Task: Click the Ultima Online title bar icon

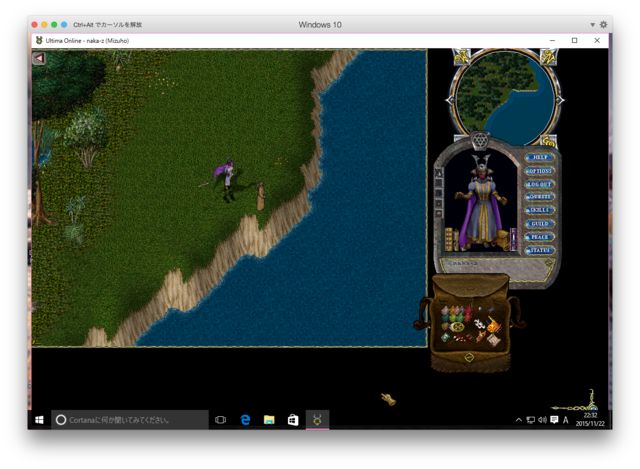Action: [39, 41]
